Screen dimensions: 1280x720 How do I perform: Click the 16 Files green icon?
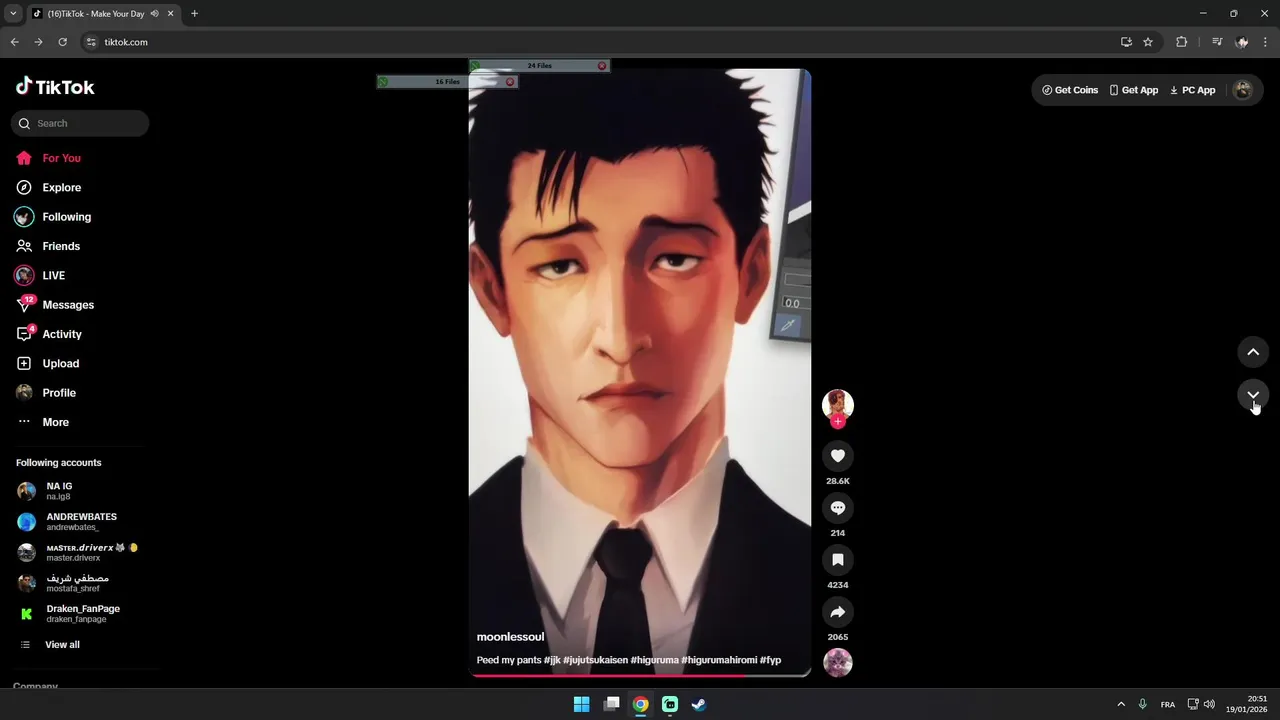coord(383,82)
